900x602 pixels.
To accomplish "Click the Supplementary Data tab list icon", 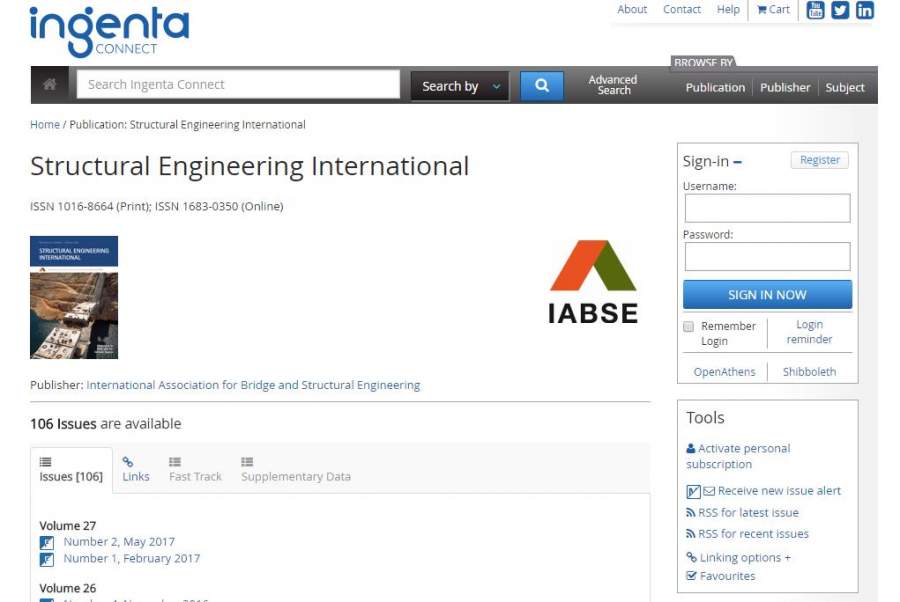I will pos(247,462).
